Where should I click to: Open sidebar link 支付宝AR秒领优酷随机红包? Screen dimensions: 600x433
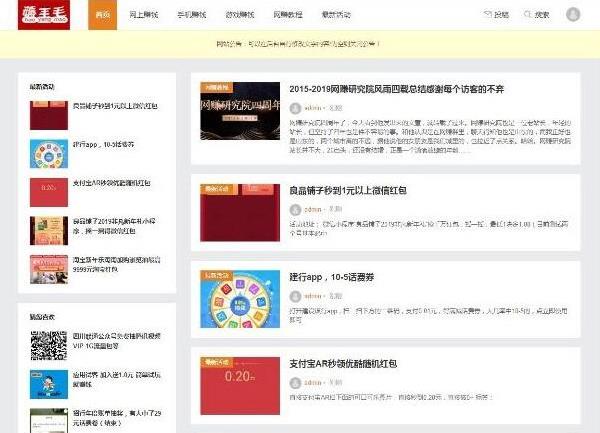[112, 183]
